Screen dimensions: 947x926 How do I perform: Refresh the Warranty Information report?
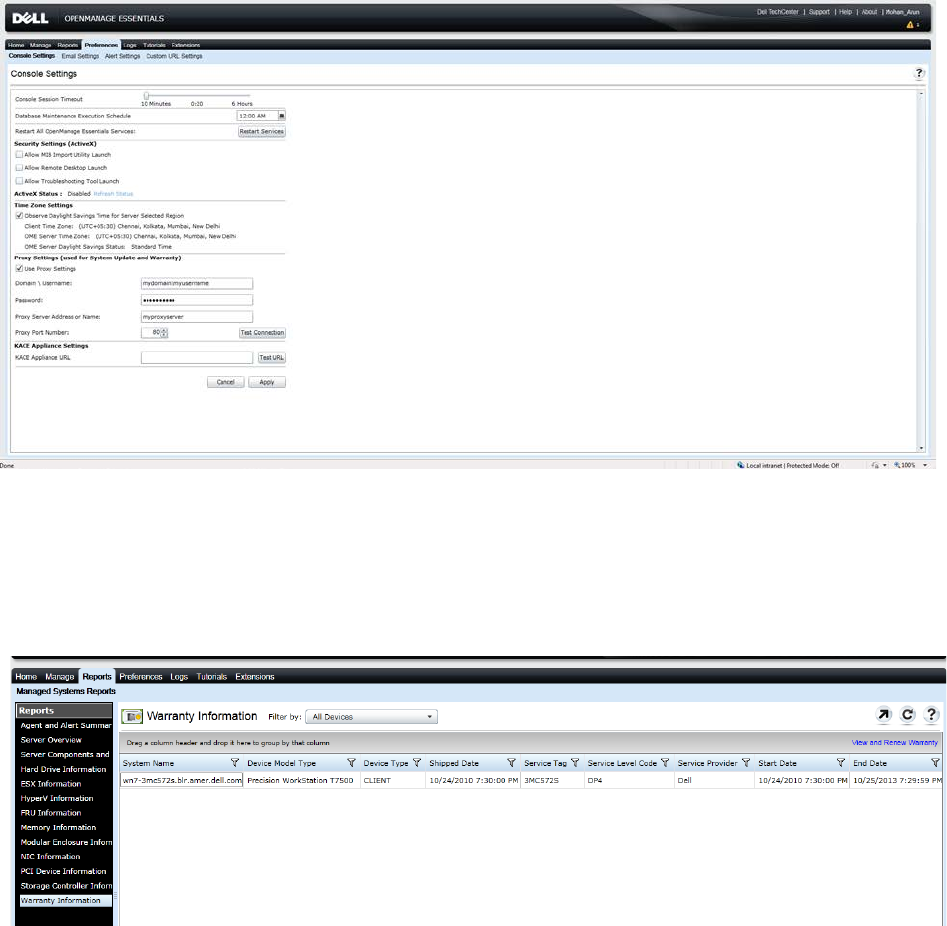point(908,715)
